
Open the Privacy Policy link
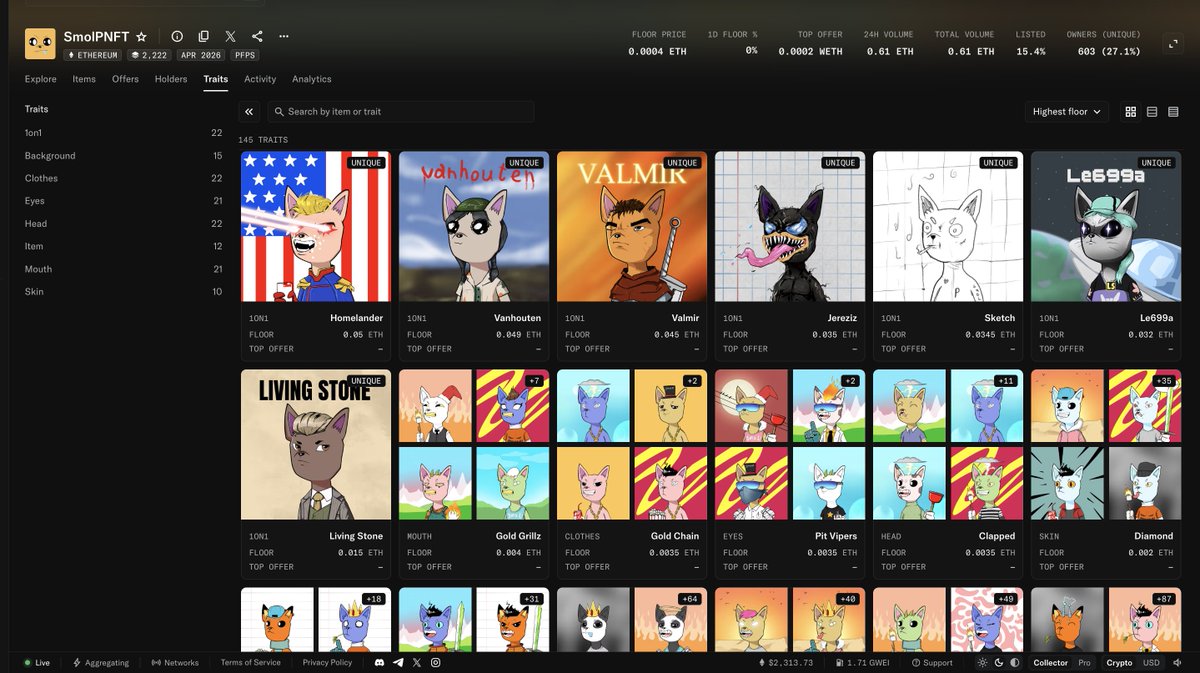pyautogui.click(x=327, y=663)
